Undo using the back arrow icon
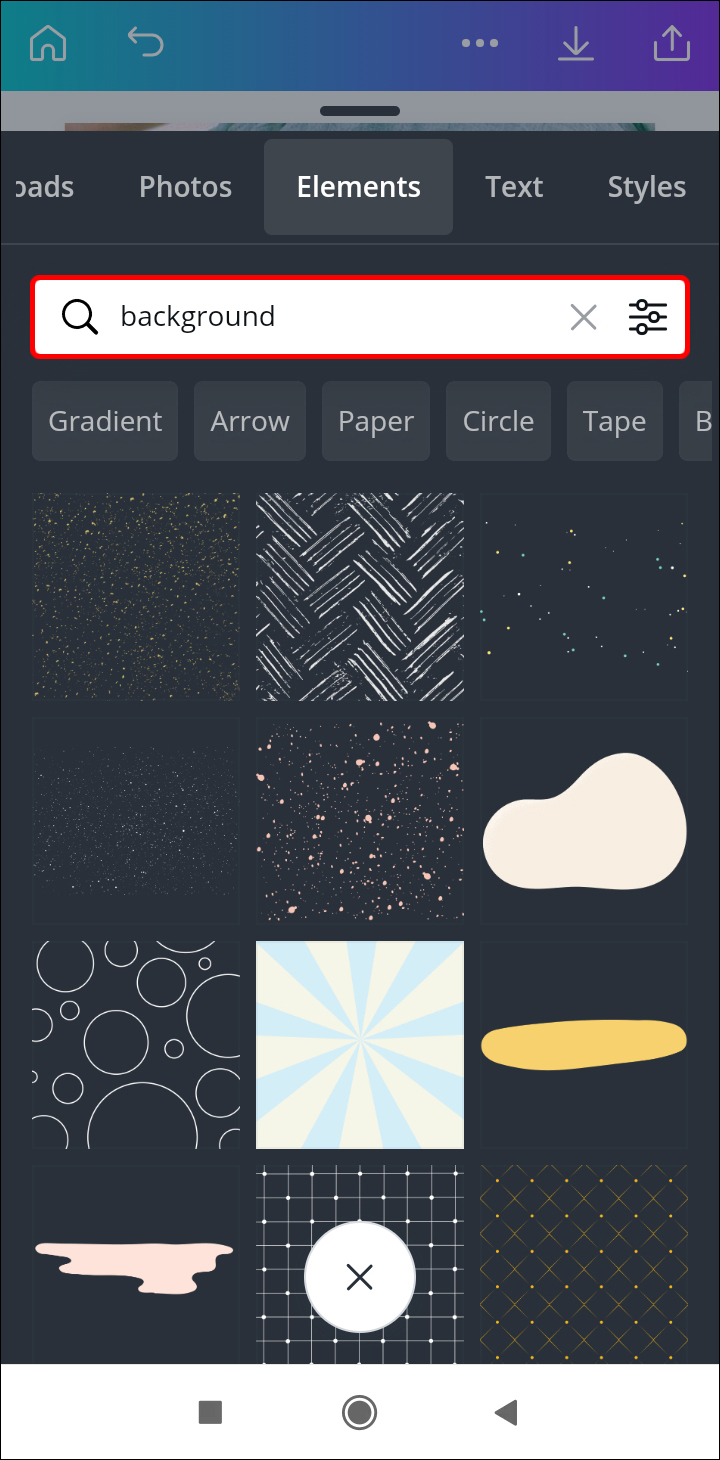The image size is (720, 1460). (x=145, y=41)
